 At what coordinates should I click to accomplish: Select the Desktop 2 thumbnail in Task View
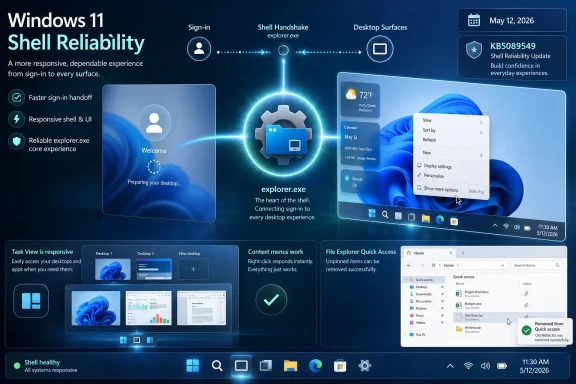point(154,269)
